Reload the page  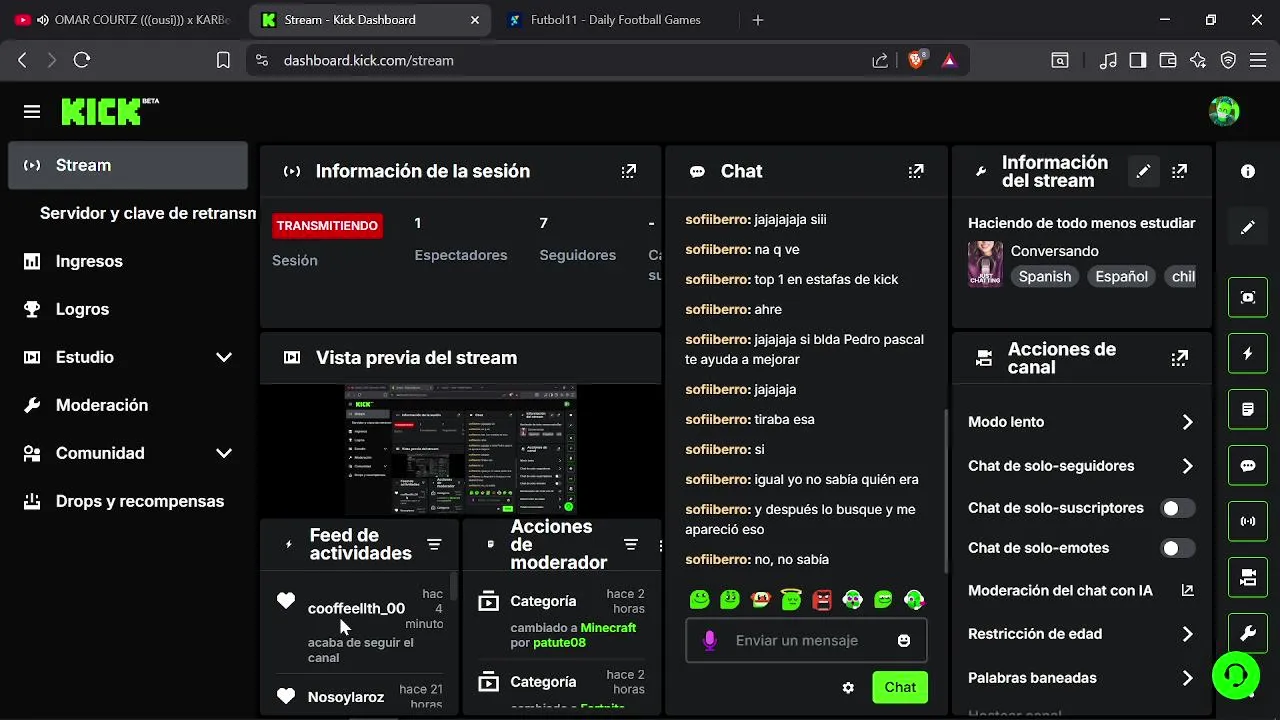click(x=82, y=60)
